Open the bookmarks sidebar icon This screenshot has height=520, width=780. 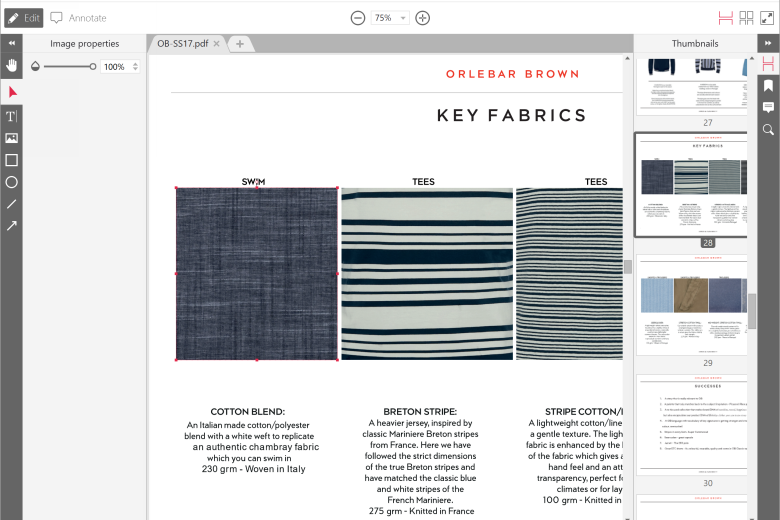768,86
